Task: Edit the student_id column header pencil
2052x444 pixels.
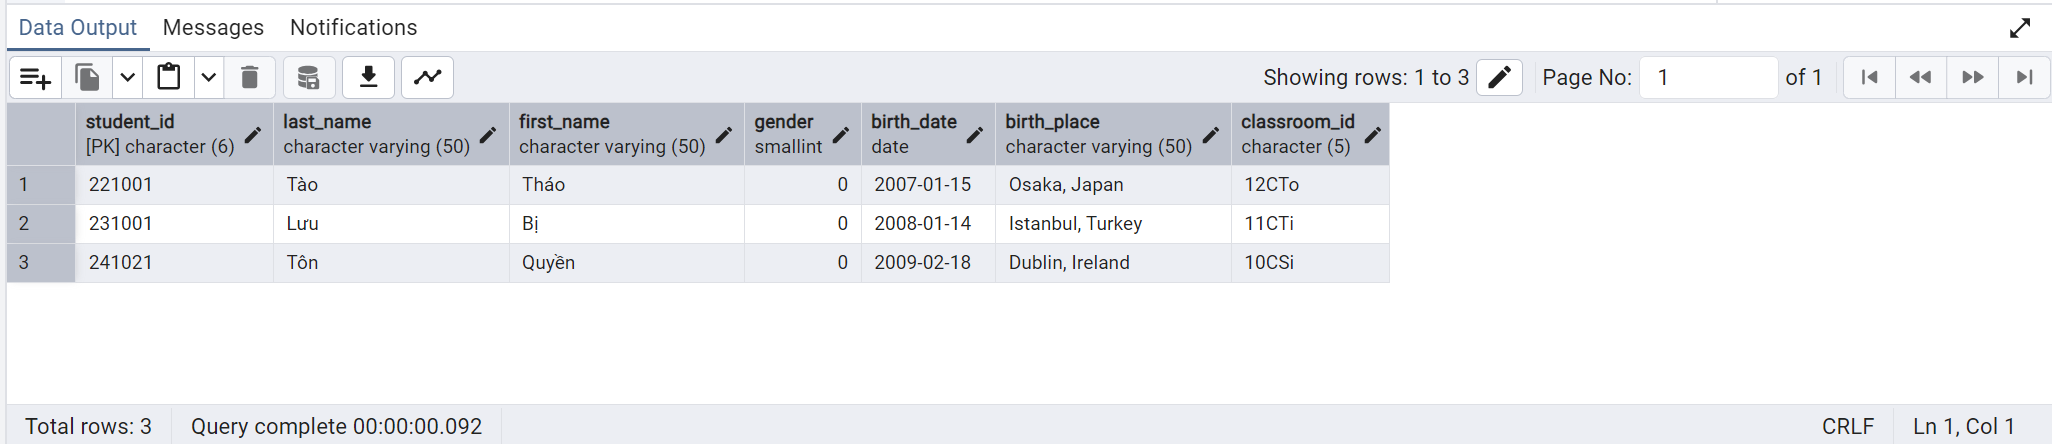Action: tap(253, 135)
